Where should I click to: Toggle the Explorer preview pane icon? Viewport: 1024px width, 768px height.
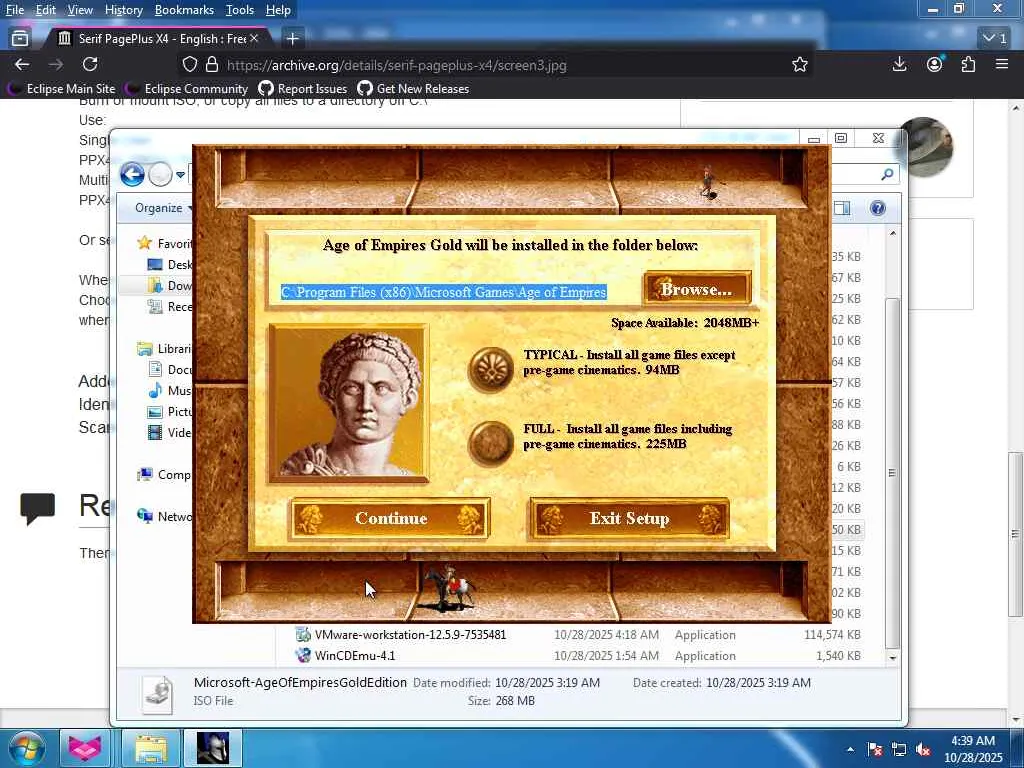pyautogui.click(x=842, y=208)
